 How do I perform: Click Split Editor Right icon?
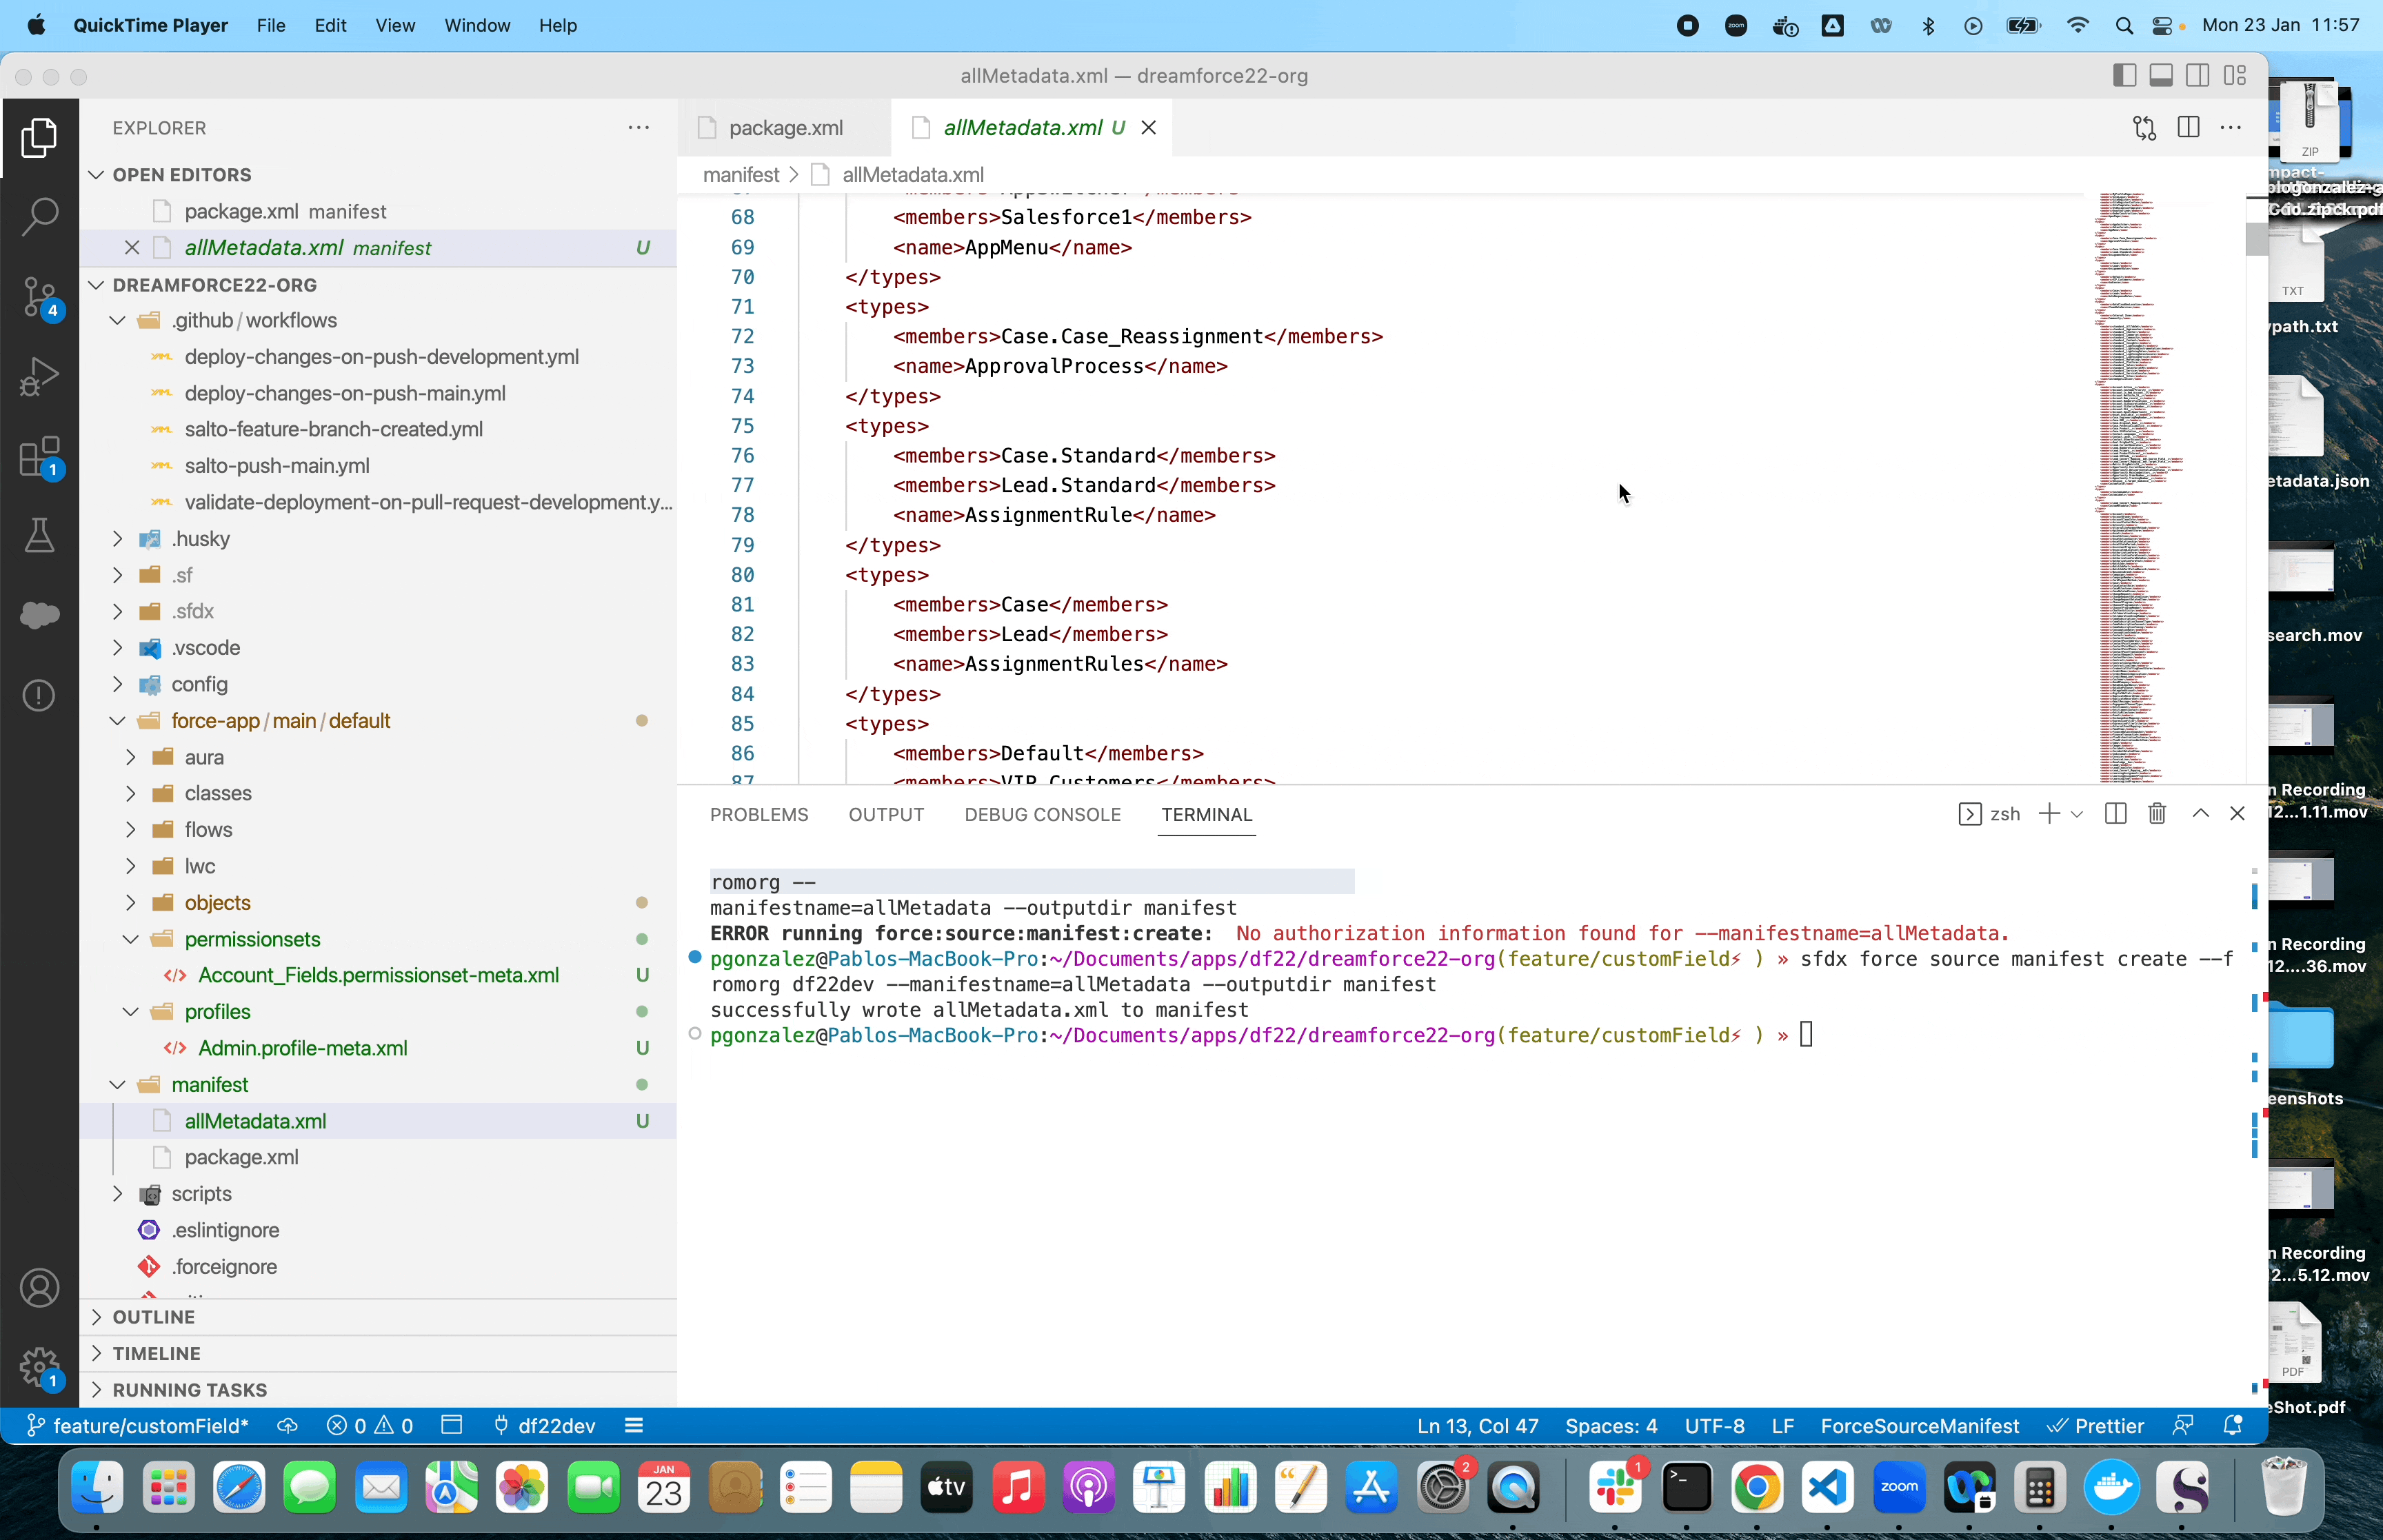2188,128
